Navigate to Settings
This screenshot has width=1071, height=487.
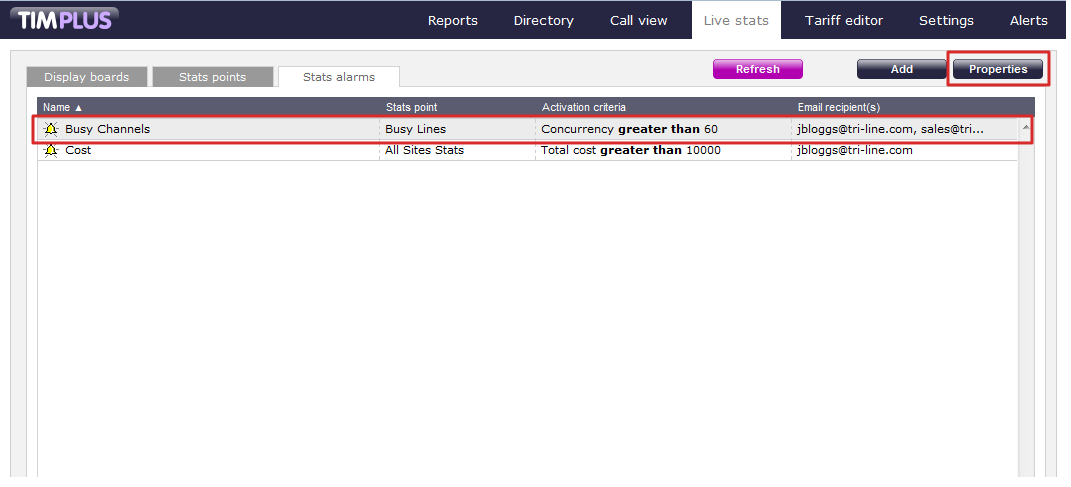pyautogui.click(x=946, y=20)
